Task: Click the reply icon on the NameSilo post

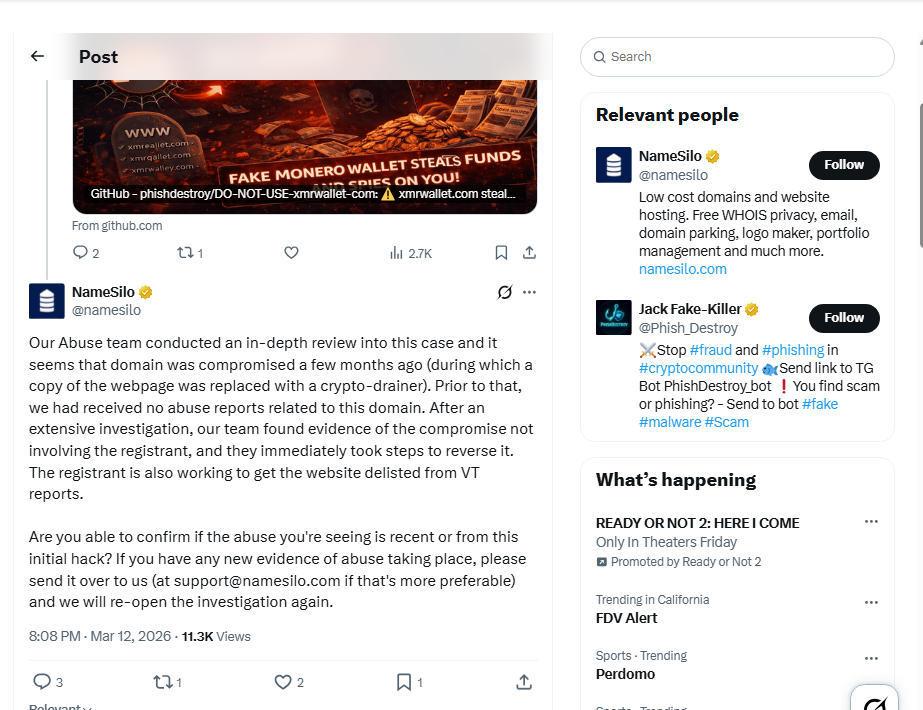Action: pyautogui.click(x=42, y=682)
